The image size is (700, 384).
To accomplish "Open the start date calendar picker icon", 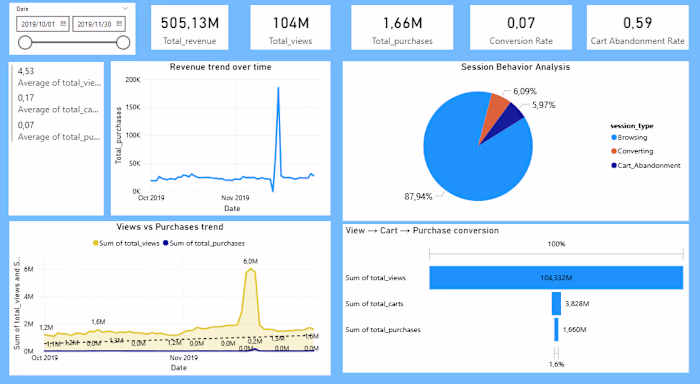I will [x=63, y=24].
